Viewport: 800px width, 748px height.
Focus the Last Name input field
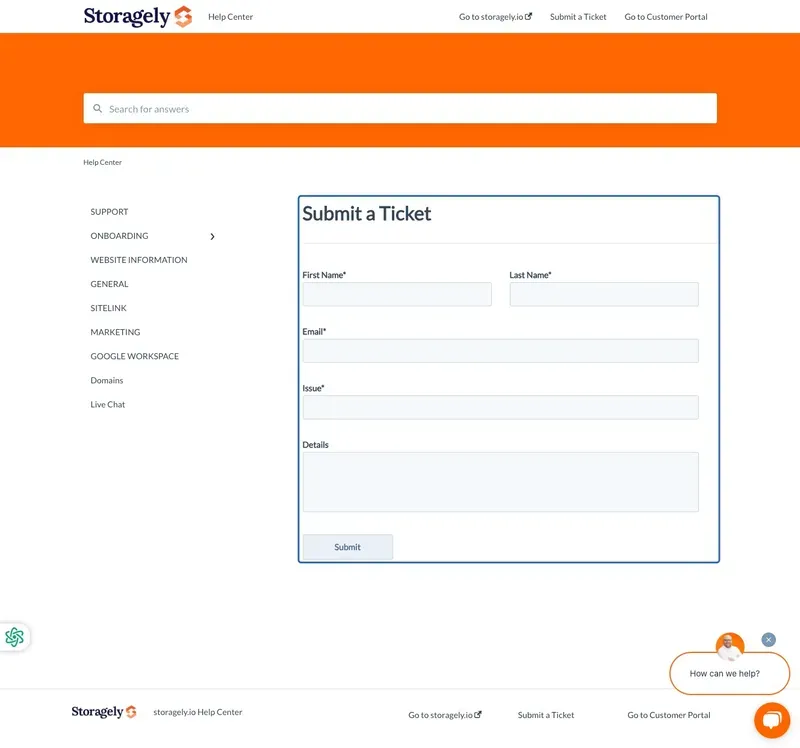coord(604,294)
